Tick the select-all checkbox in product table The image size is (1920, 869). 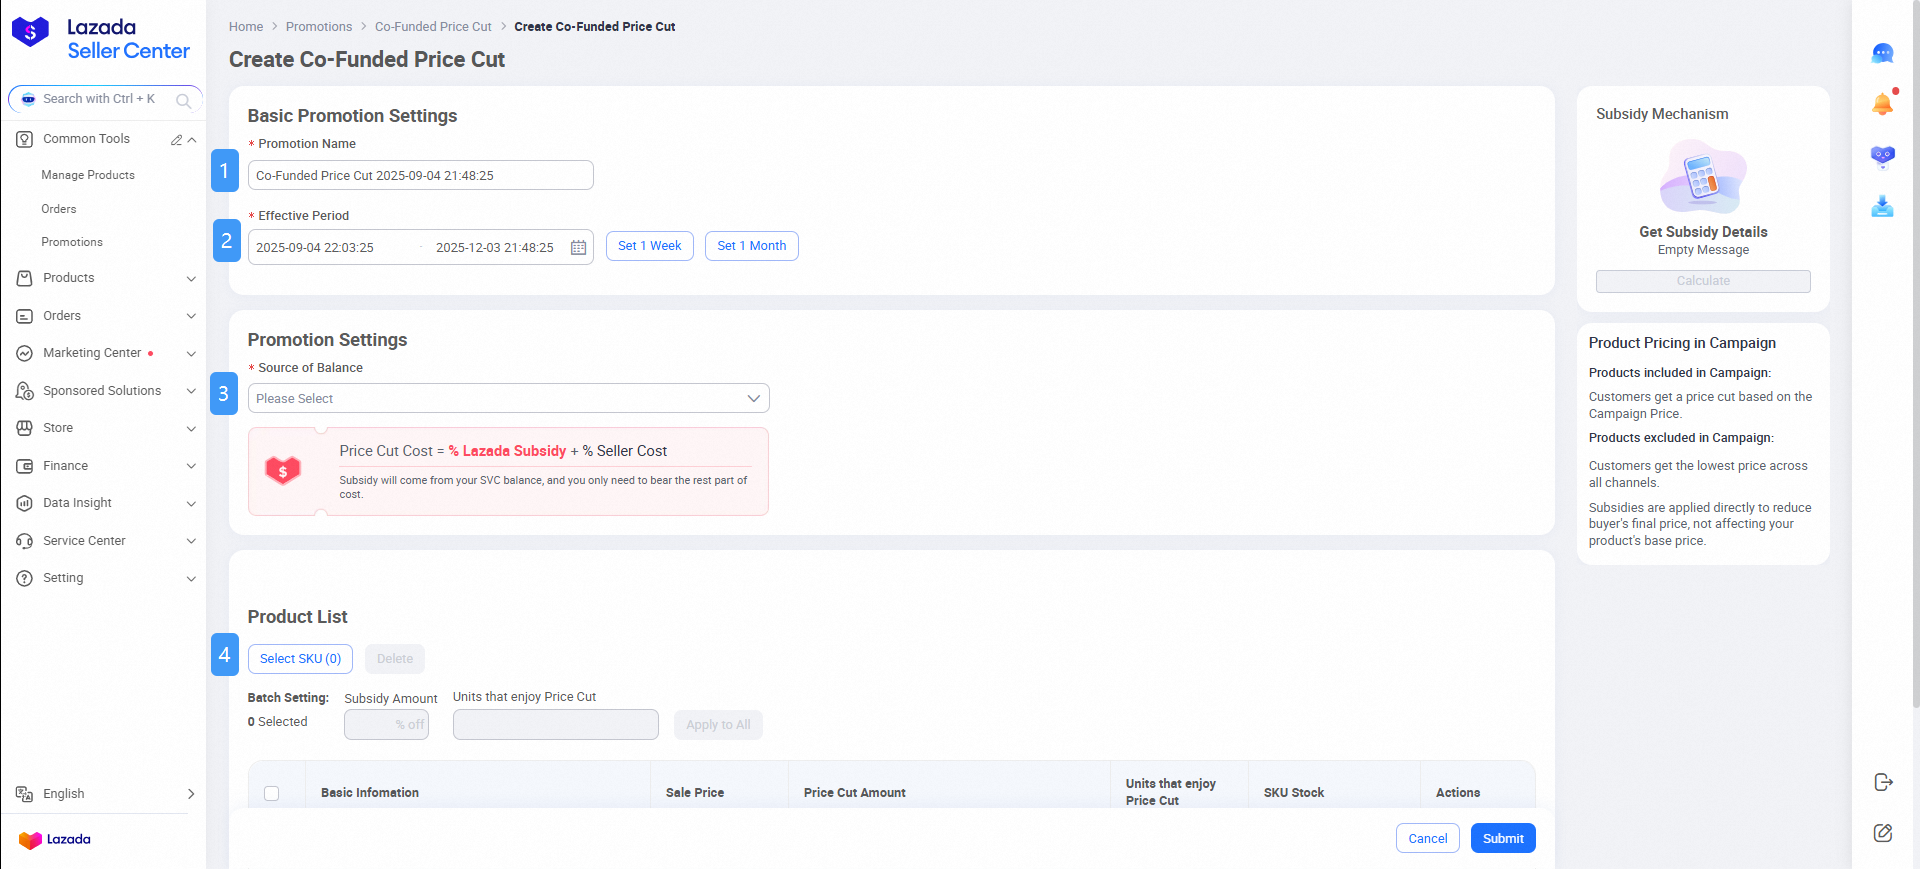(x=272, y=793)
